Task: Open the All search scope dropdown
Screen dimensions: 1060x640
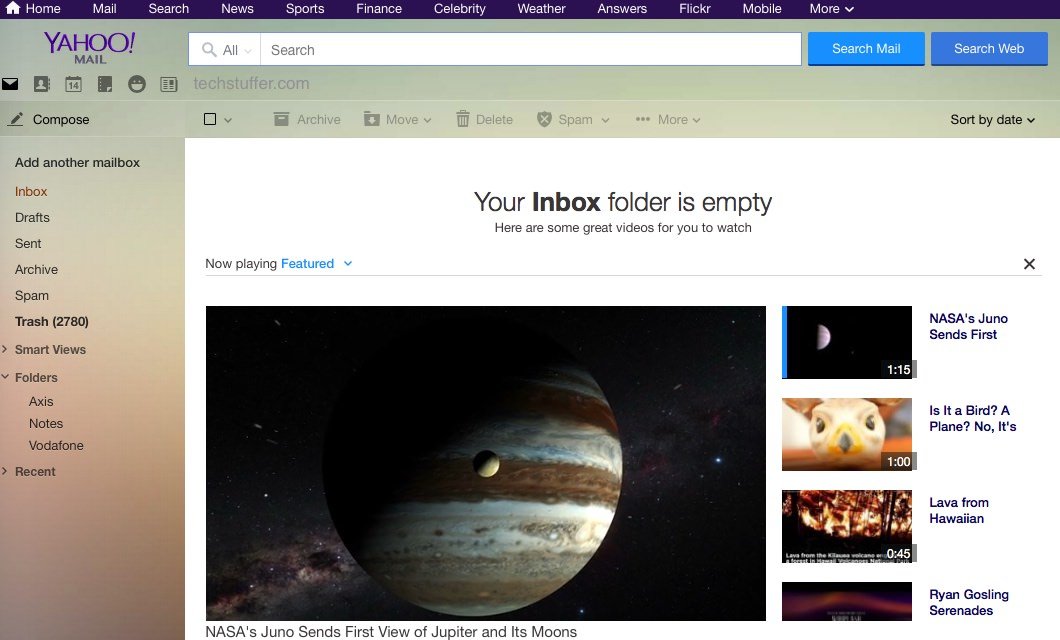Action: tap(228, 50)
